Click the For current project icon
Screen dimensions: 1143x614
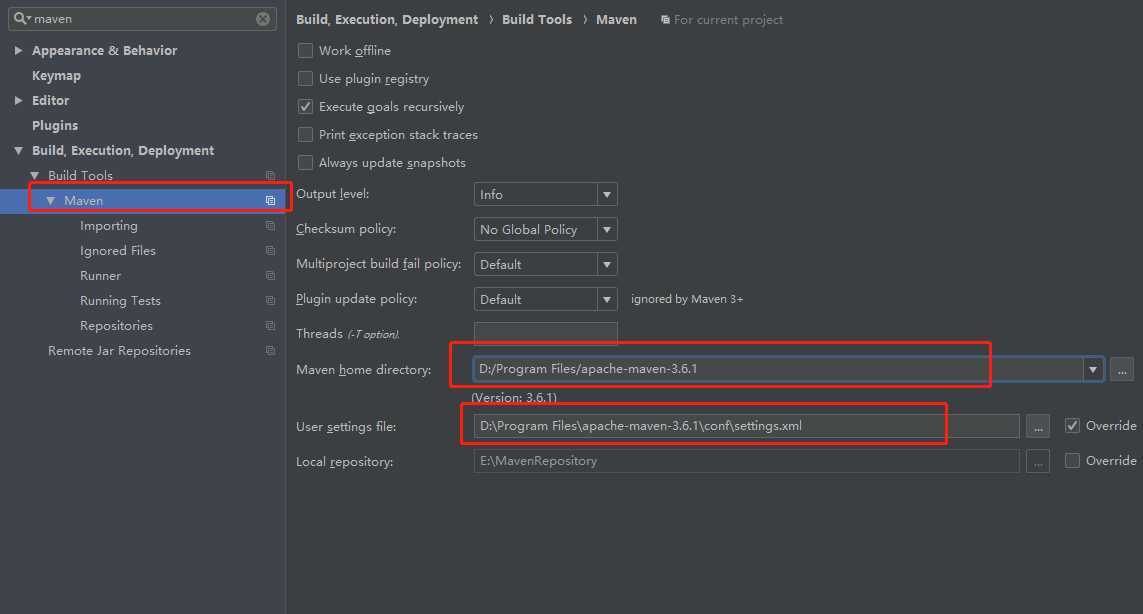click(665, 20)
